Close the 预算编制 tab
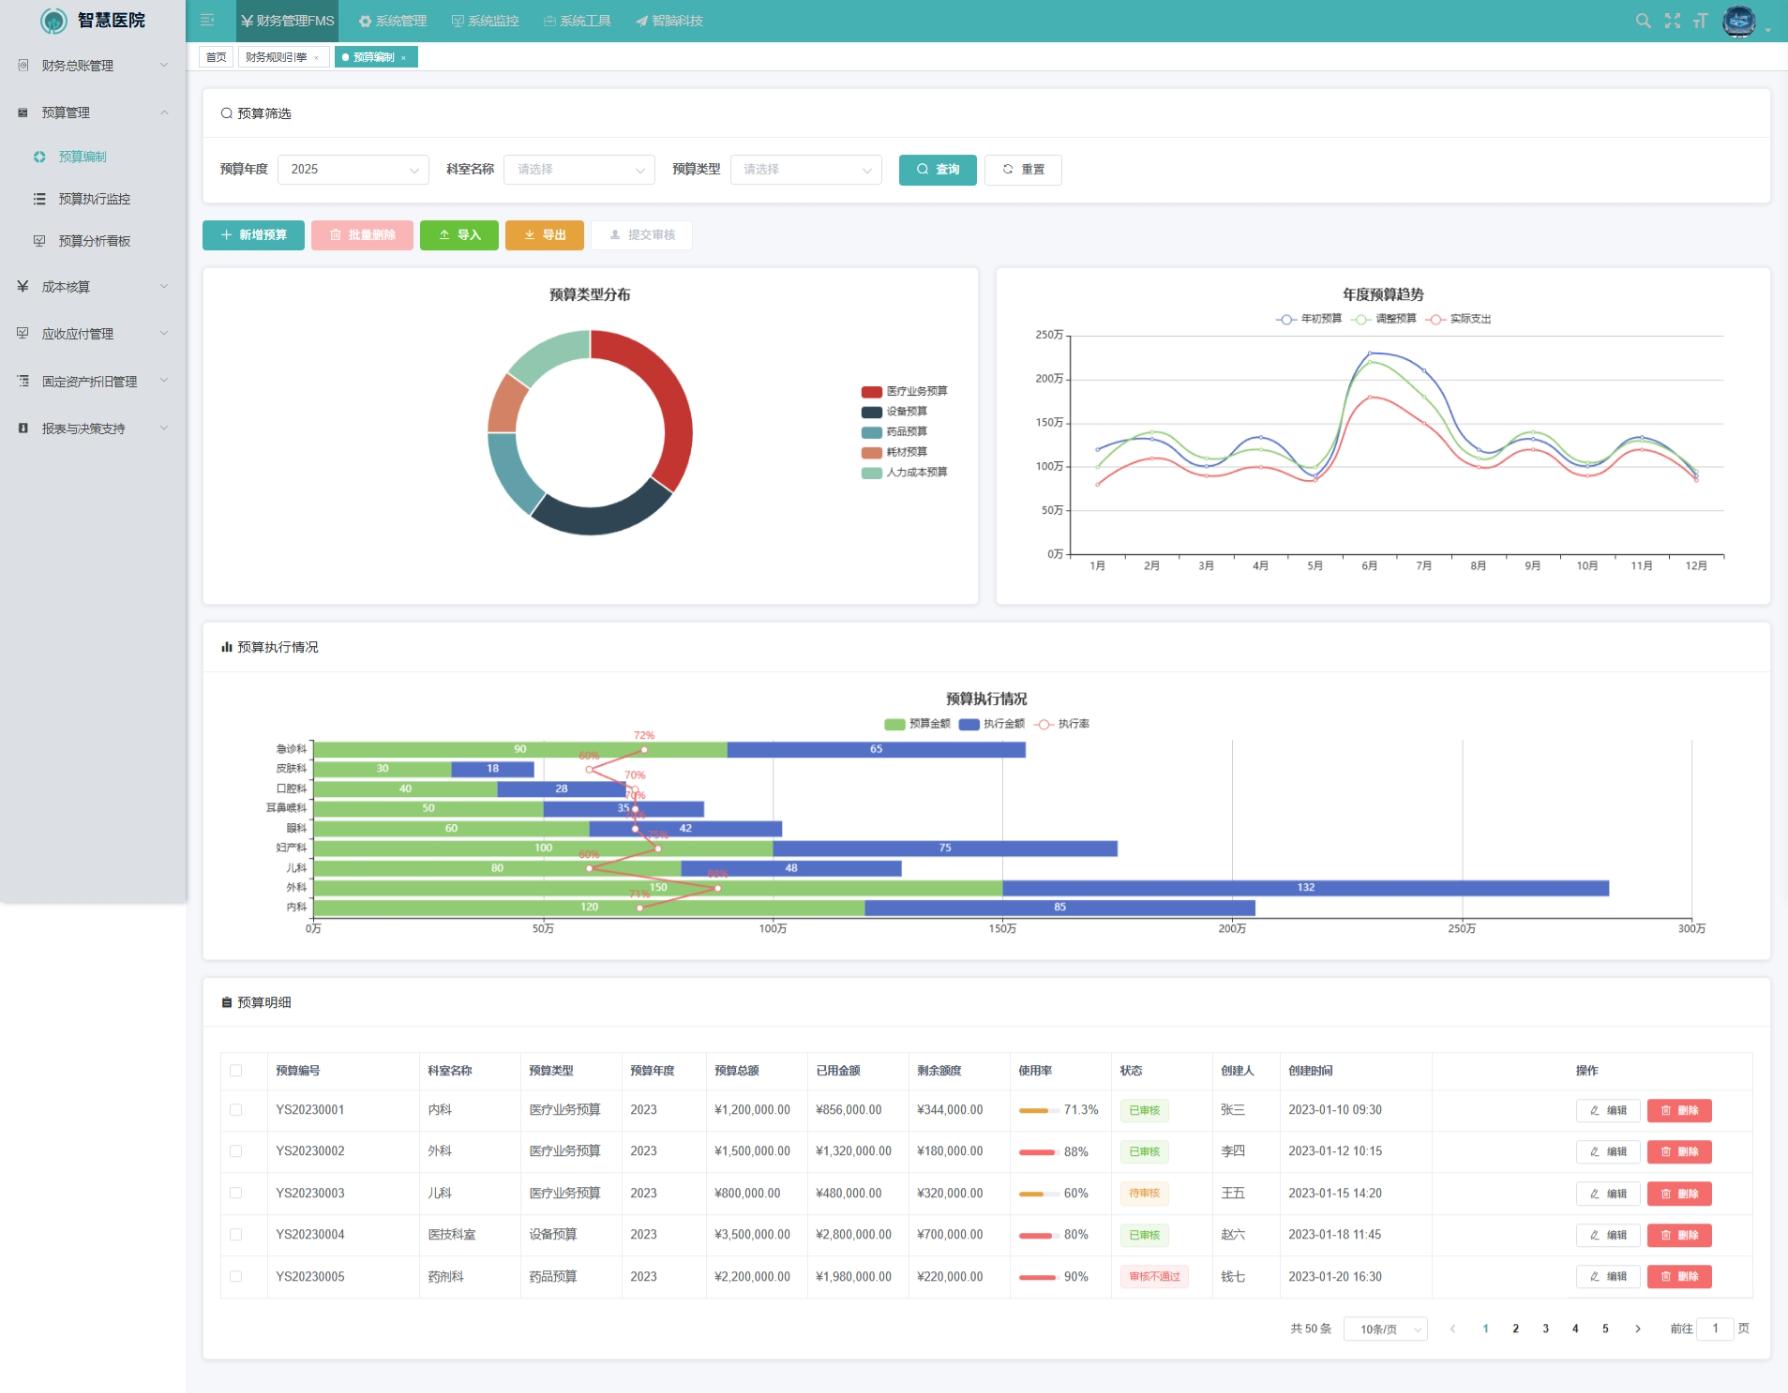Screen dimensions: 1788x1393 tap(404, 58)
